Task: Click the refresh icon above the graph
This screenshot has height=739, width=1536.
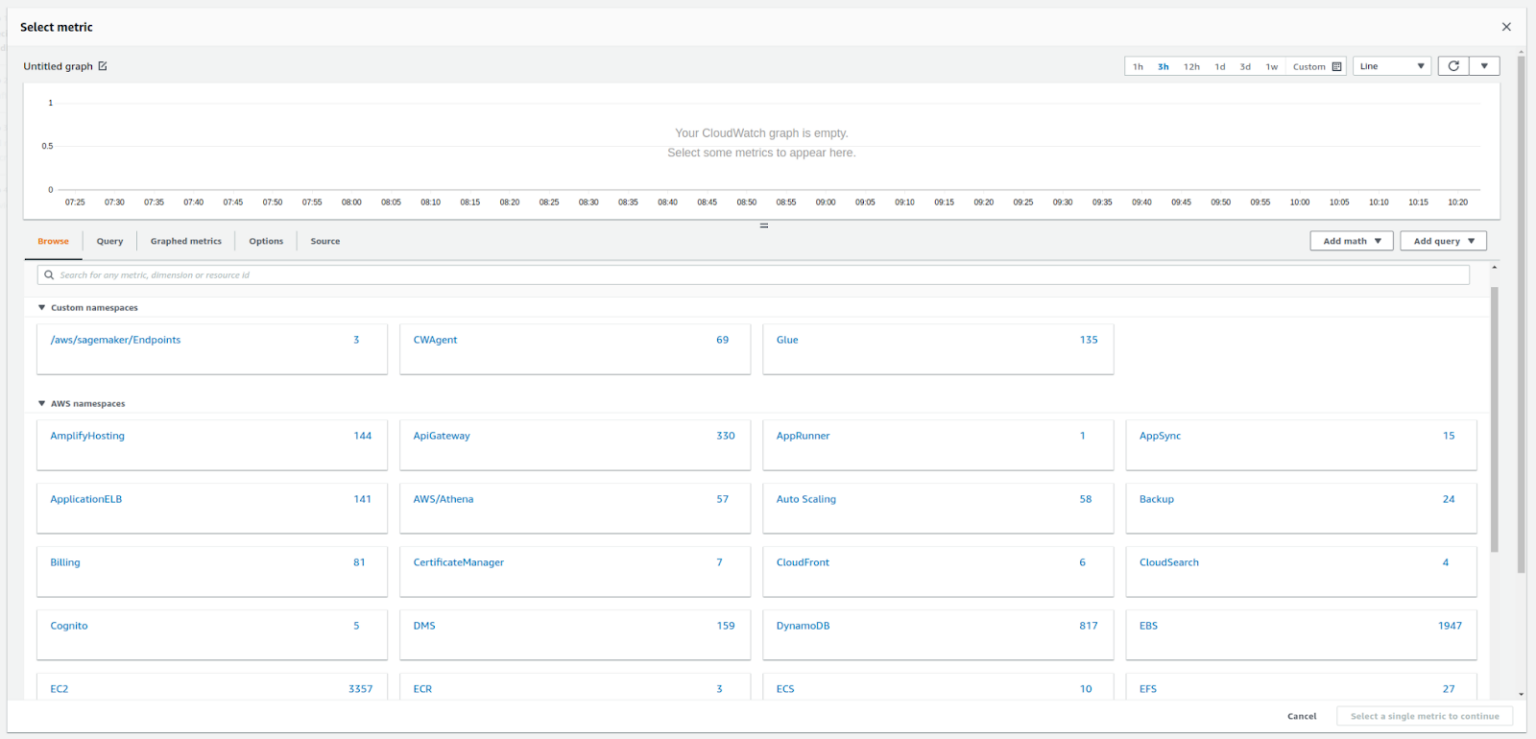Action: tap(1455, 65)
